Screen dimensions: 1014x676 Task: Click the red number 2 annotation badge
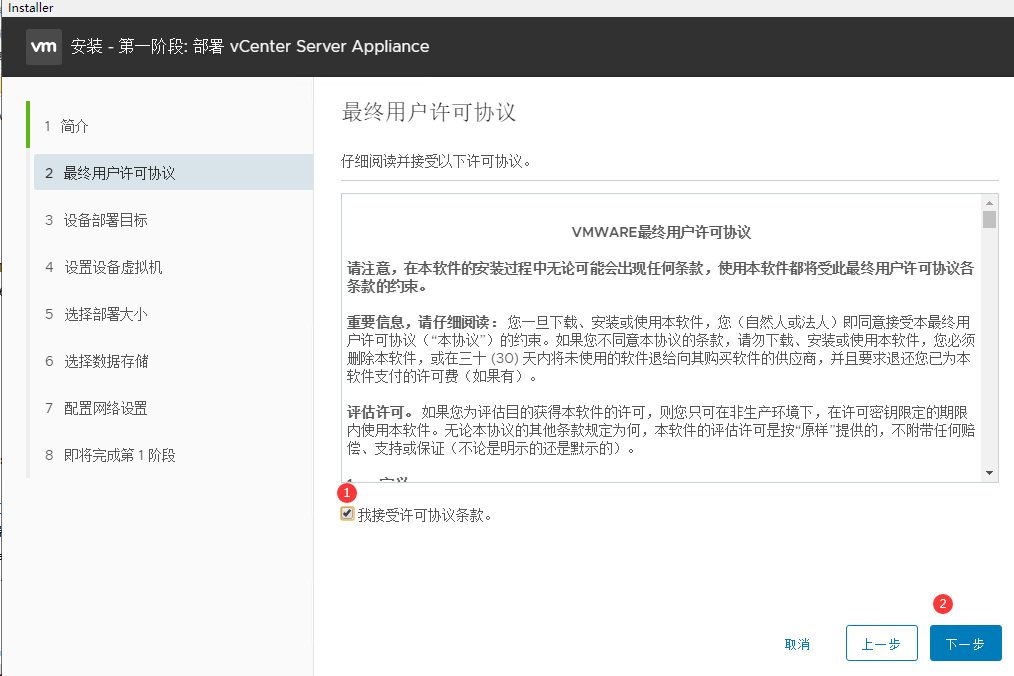click(942, 604)
